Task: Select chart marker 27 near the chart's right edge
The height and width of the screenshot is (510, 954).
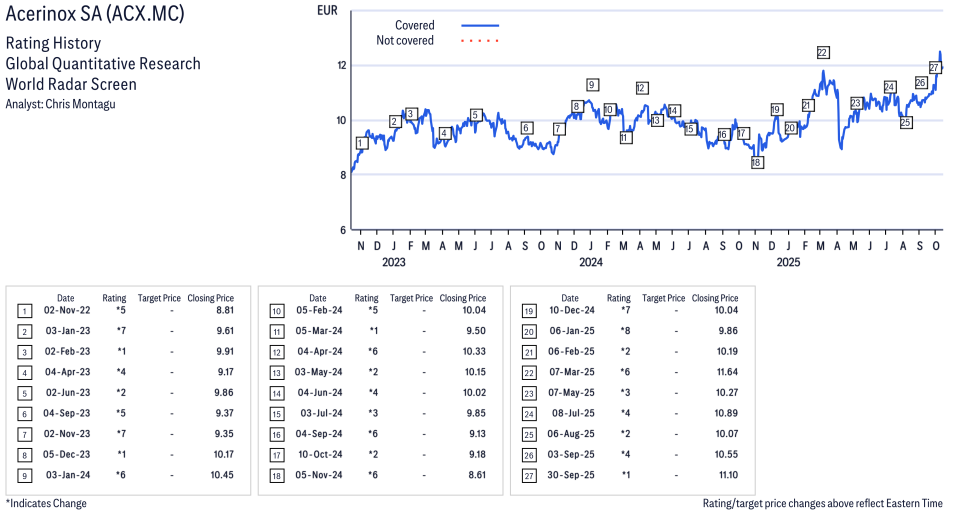Action: tap(934, 67)
